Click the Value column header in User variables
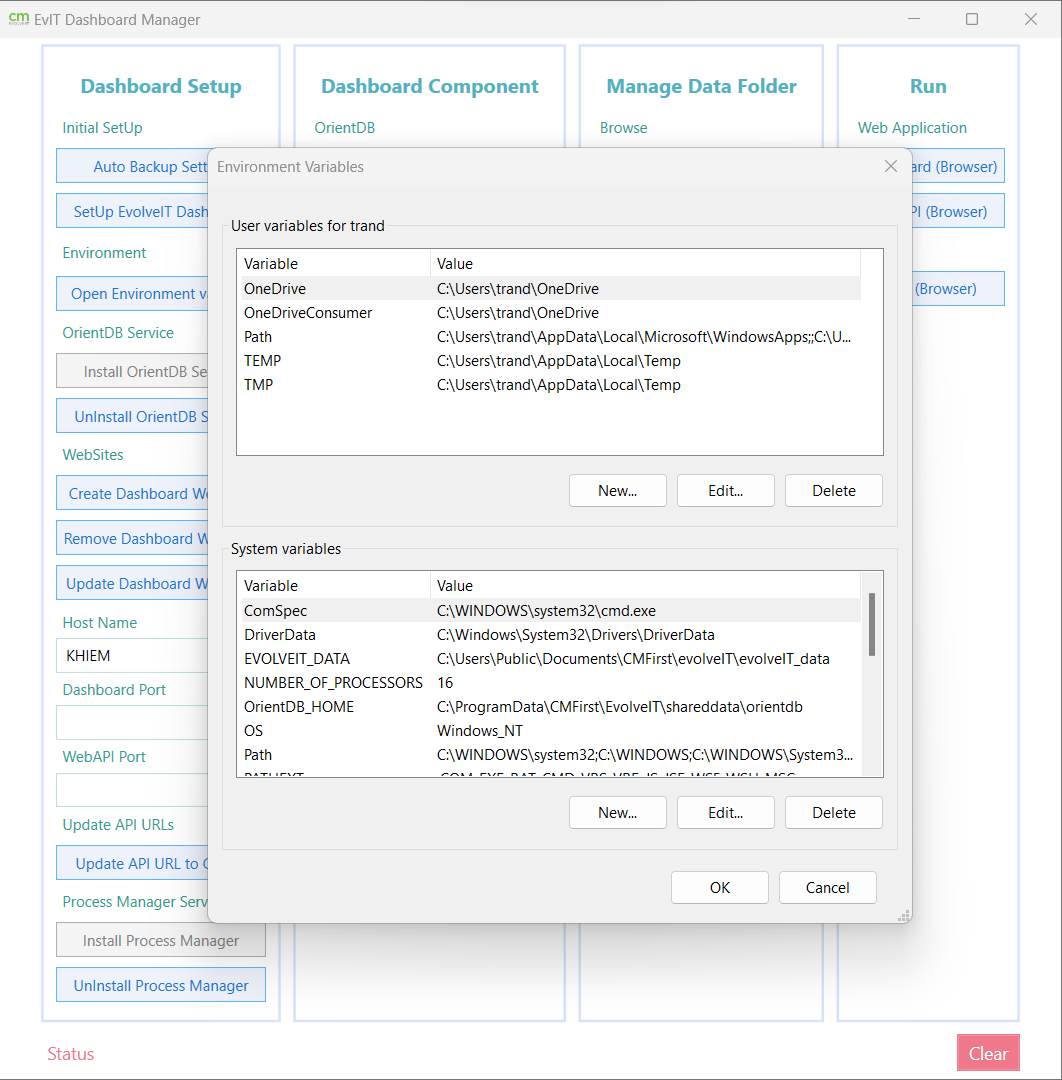The height and width of the screenshot is (1080, 1062). tap(645, 264)
